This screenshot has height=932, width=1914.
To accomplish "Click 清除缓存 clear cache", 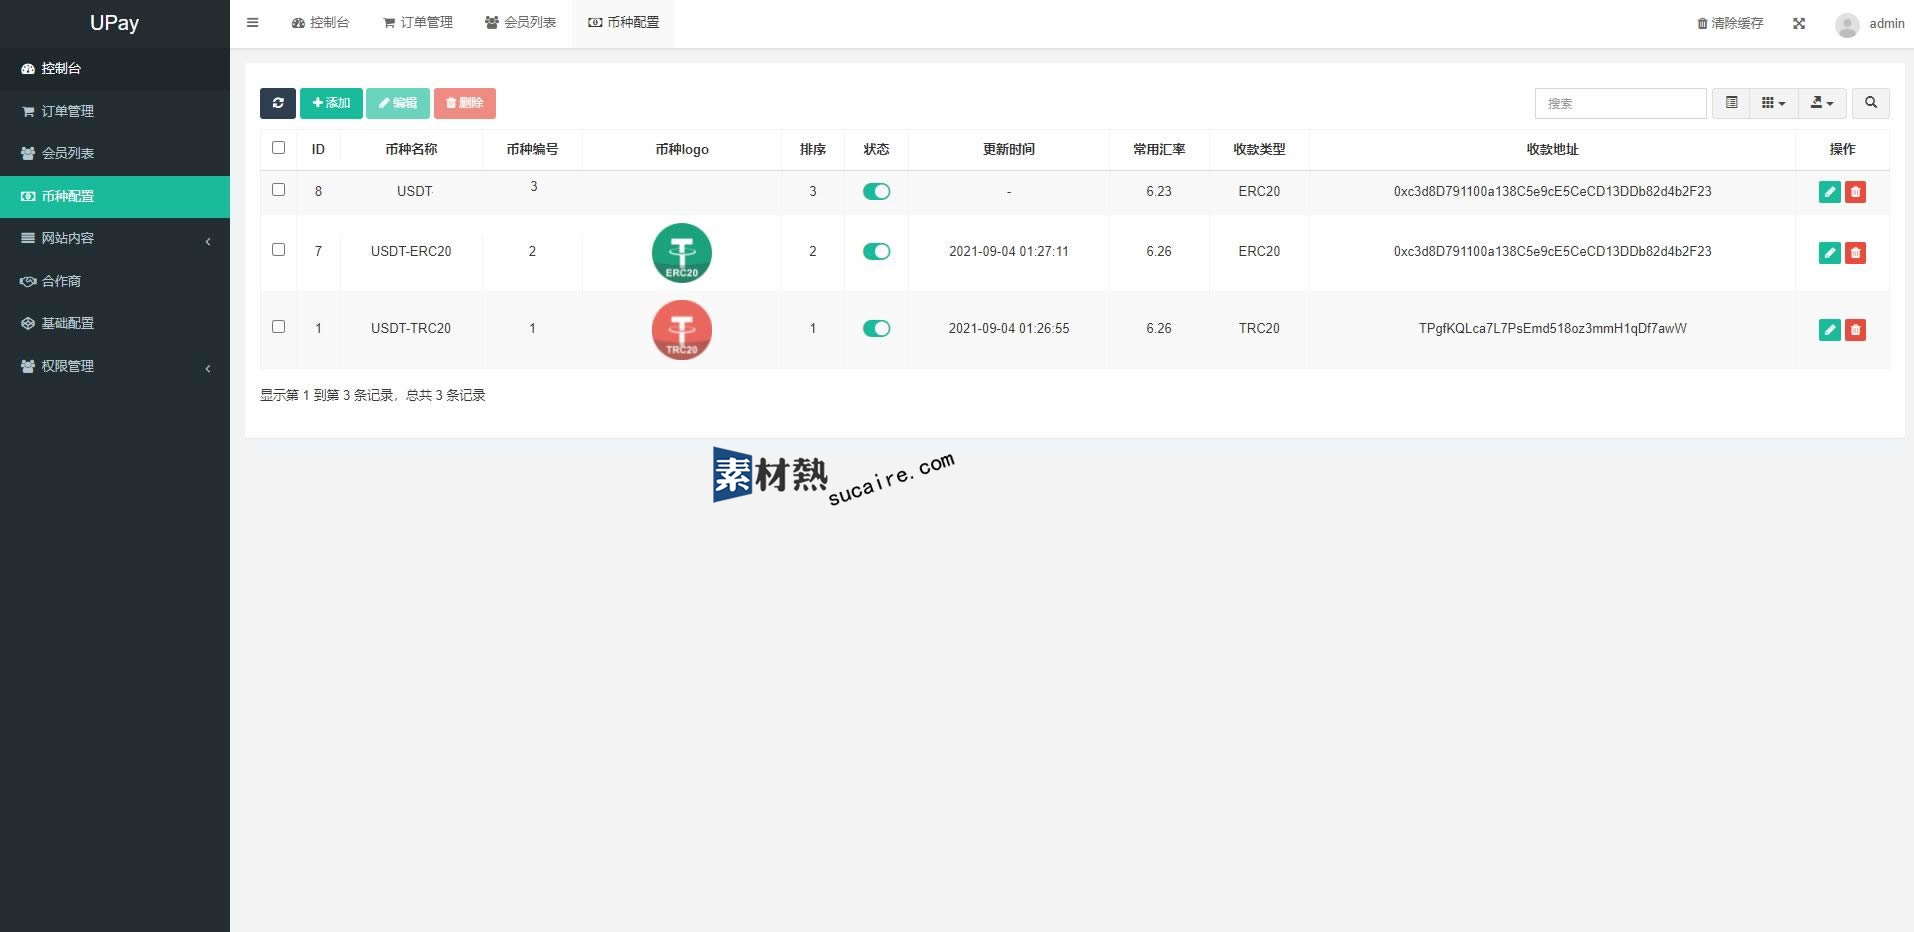I will pyautogui.click(x=1730, y=23).
